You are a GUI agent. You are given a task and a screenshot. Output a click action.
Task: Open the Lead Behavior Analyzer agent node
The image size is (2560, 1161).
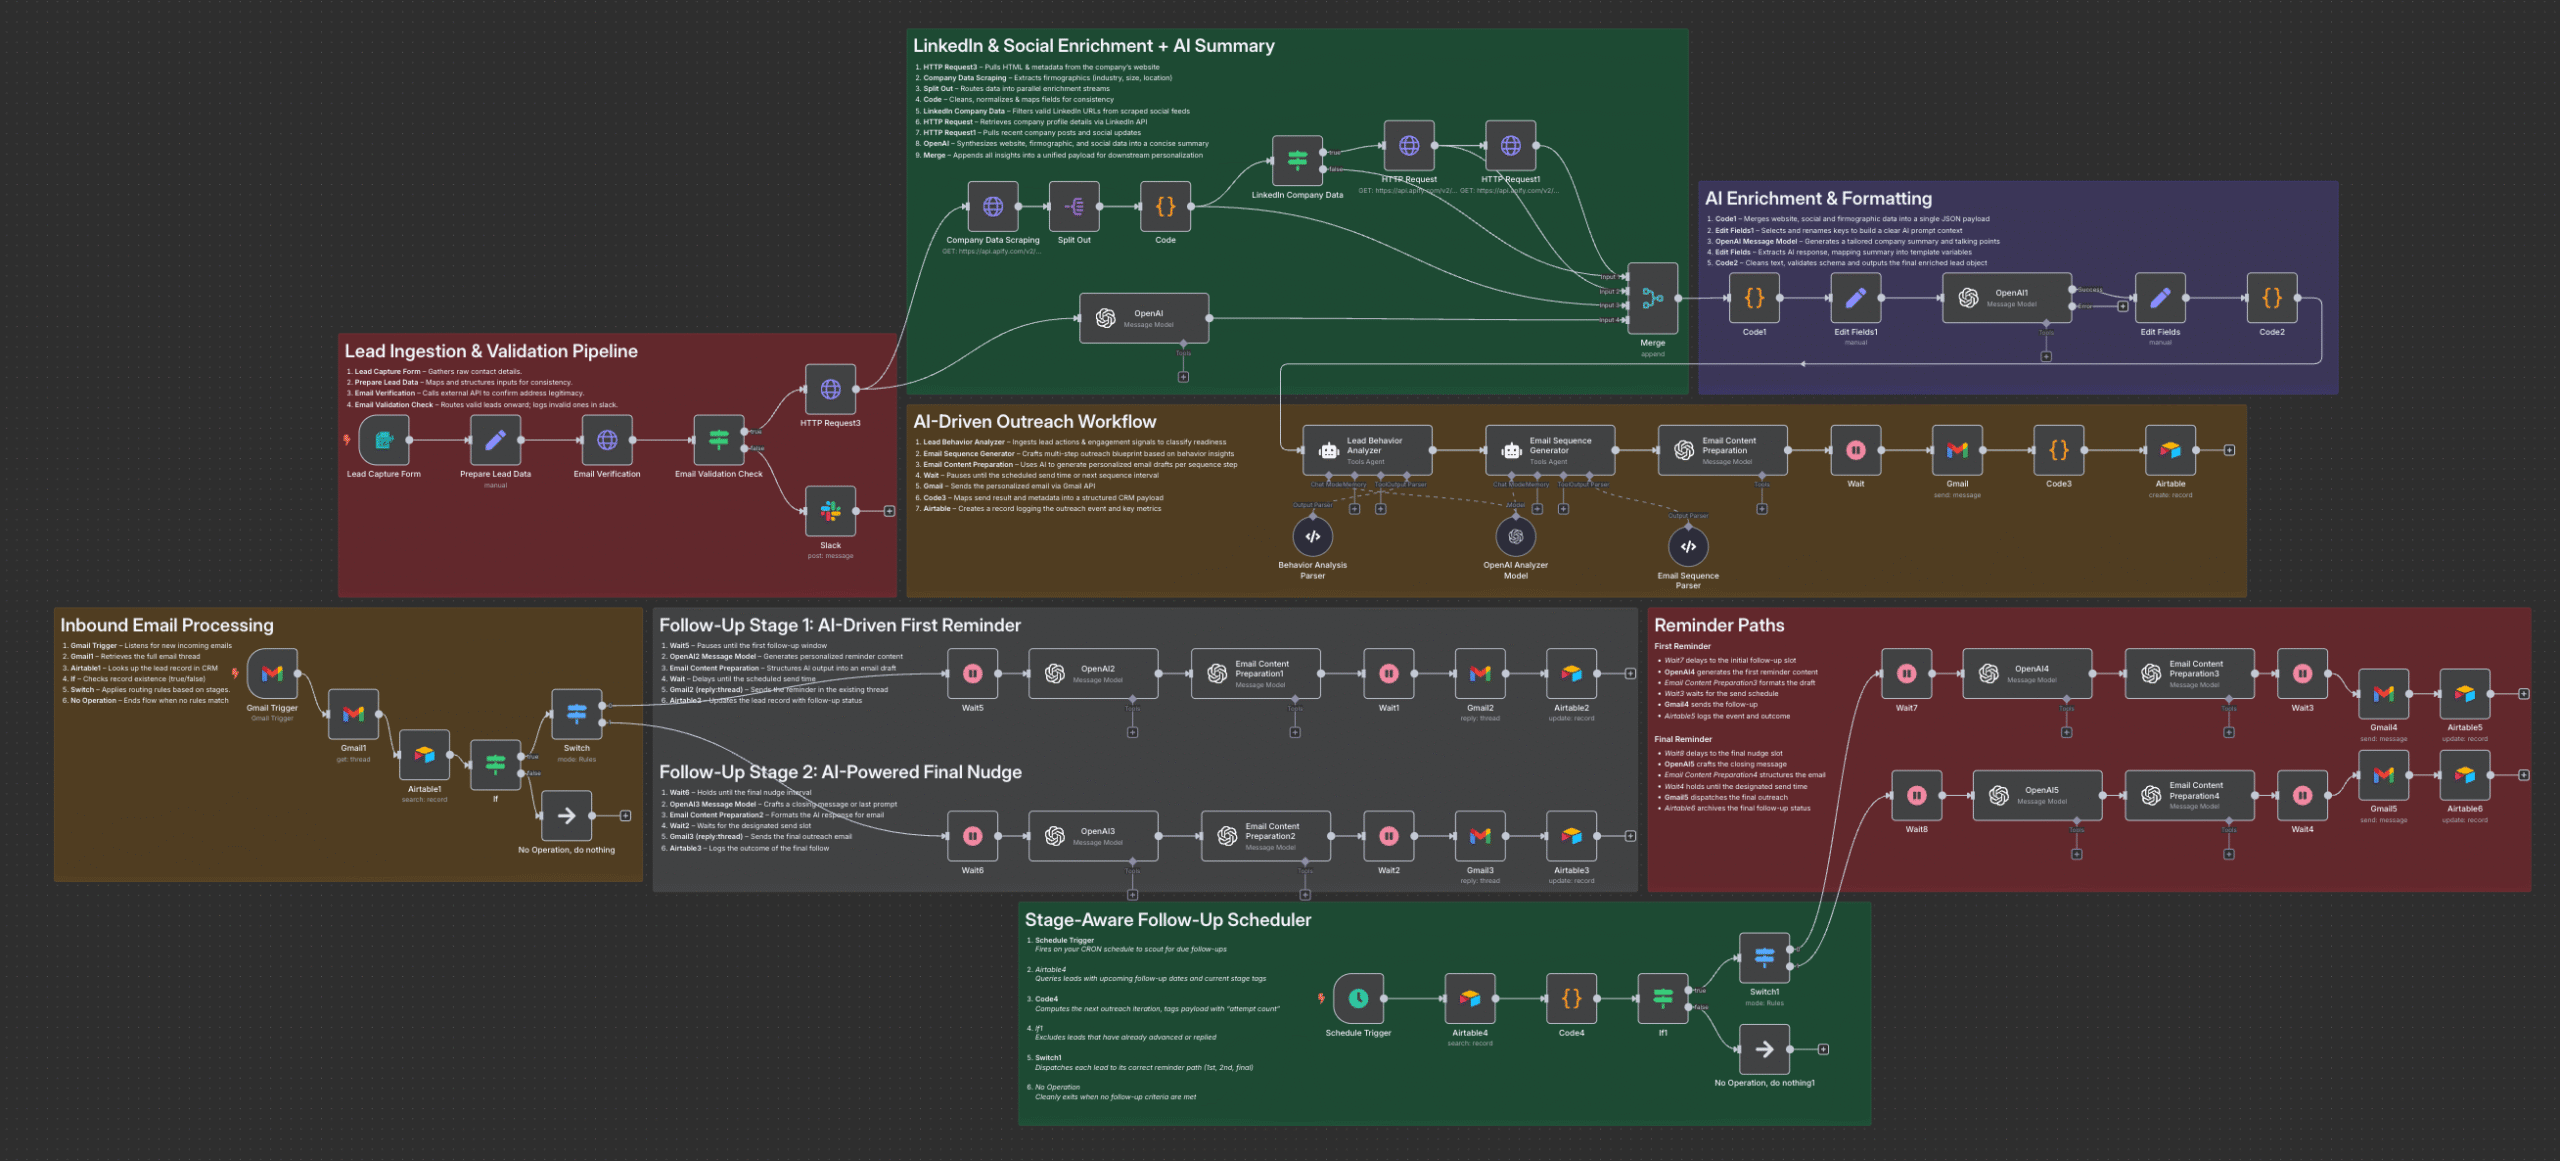[x=1367, y=450]
